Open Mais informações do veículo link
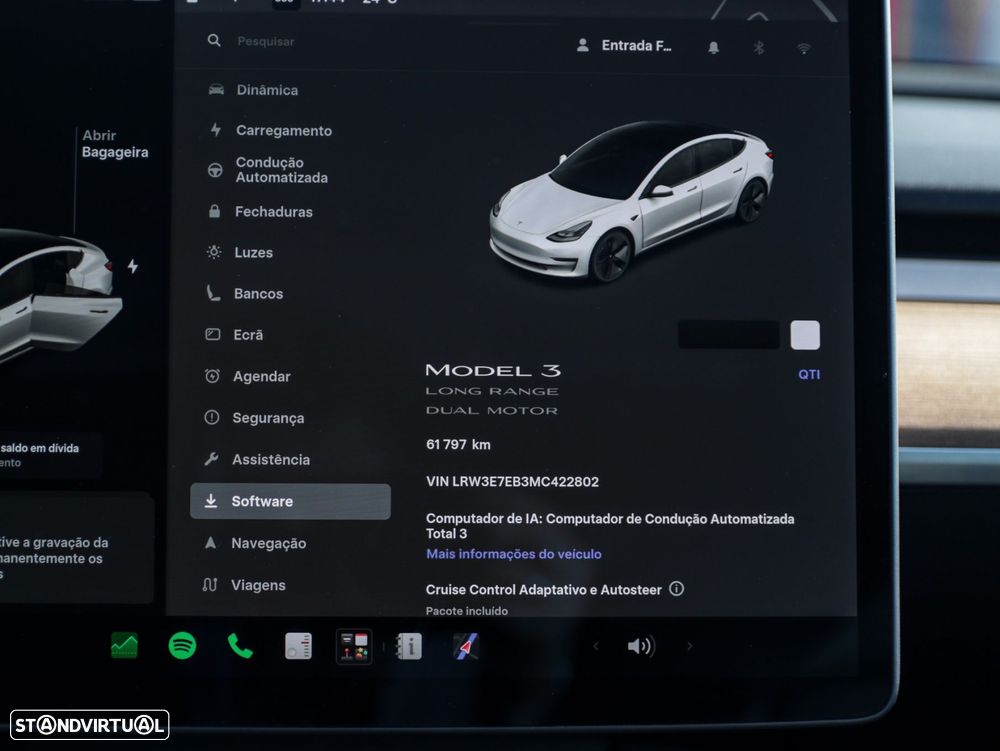This screenshot has width=1000, height=751. tap(513, 554)
